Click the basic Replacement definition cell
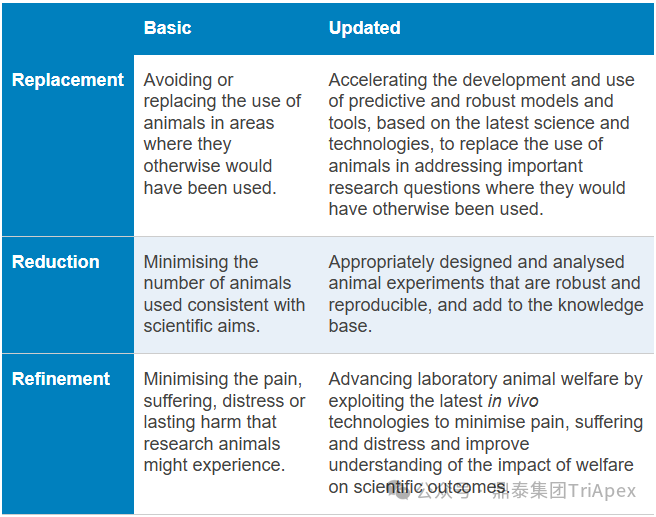 (222, 133)
